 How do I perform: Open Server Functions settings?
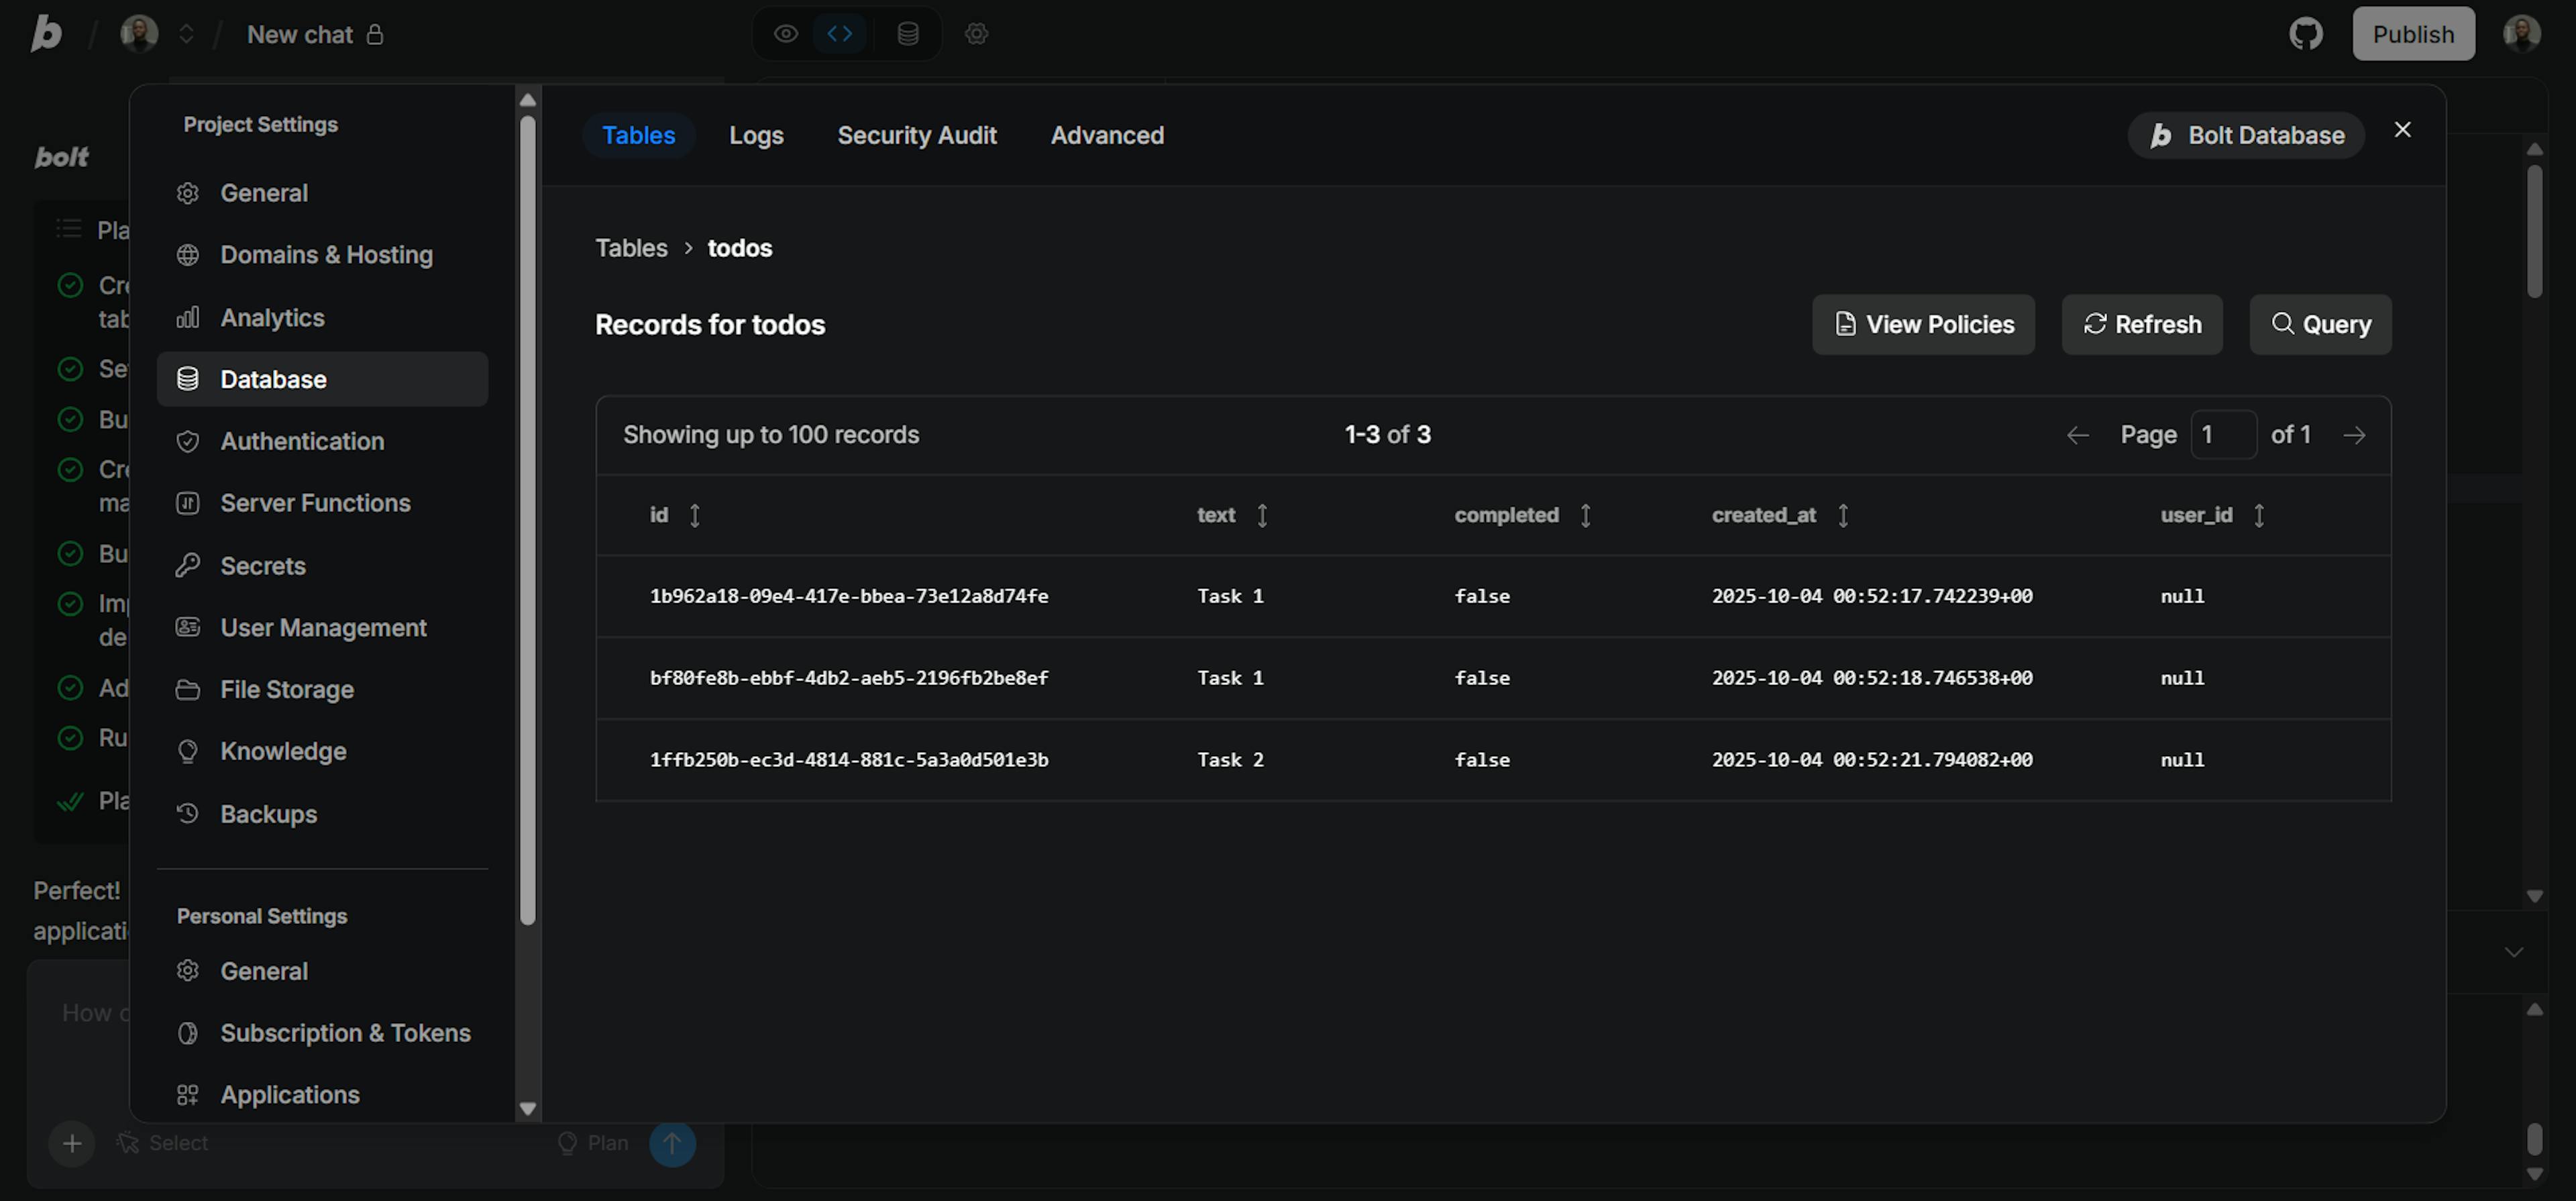pos(315,503)
